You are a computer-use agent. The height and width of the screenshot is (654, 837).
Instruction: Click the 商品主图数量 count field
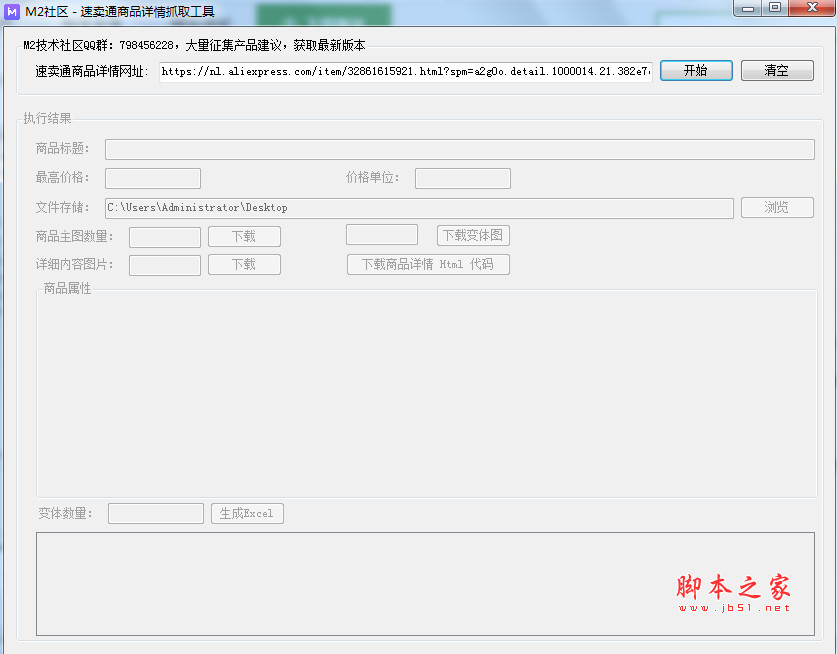[164, 236]
